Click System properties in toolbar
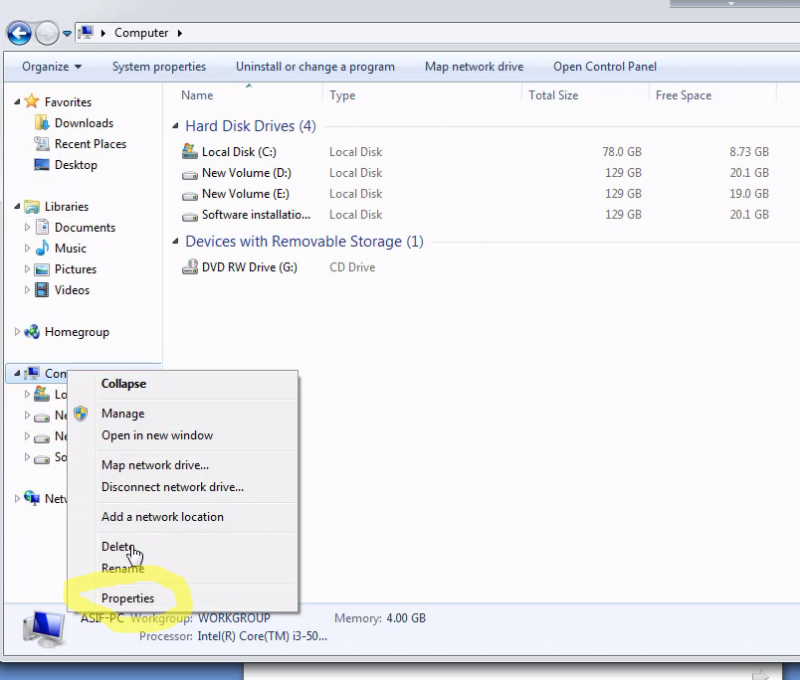 [159, 67]
